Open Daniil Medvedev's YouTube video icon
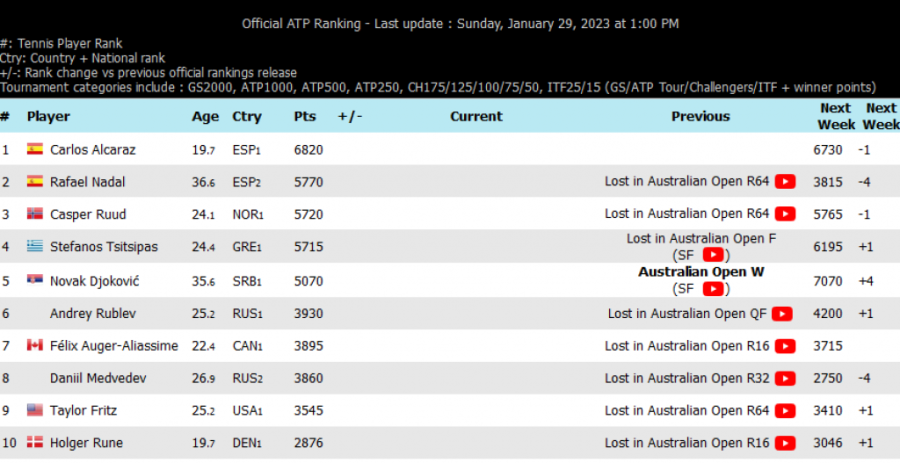 (x=785, y=378)
